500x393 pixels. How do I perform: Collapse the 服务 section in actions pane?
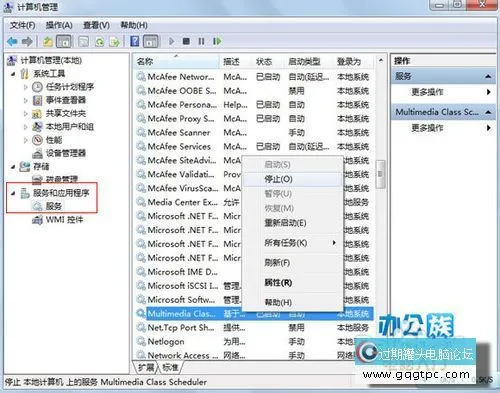coord(488,76)
